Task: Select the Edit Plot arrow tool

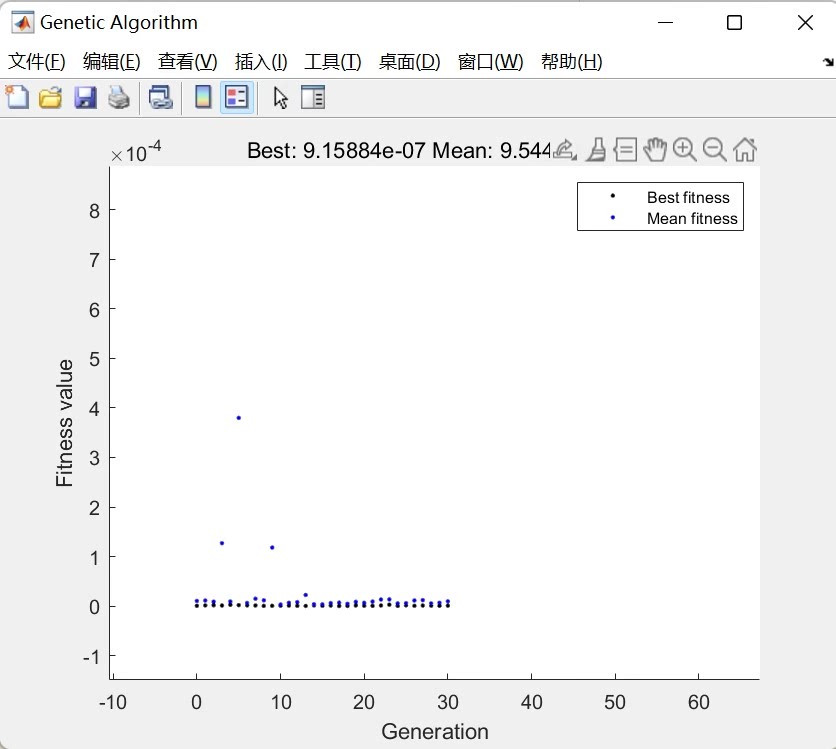Action: [x=280, y=98]
